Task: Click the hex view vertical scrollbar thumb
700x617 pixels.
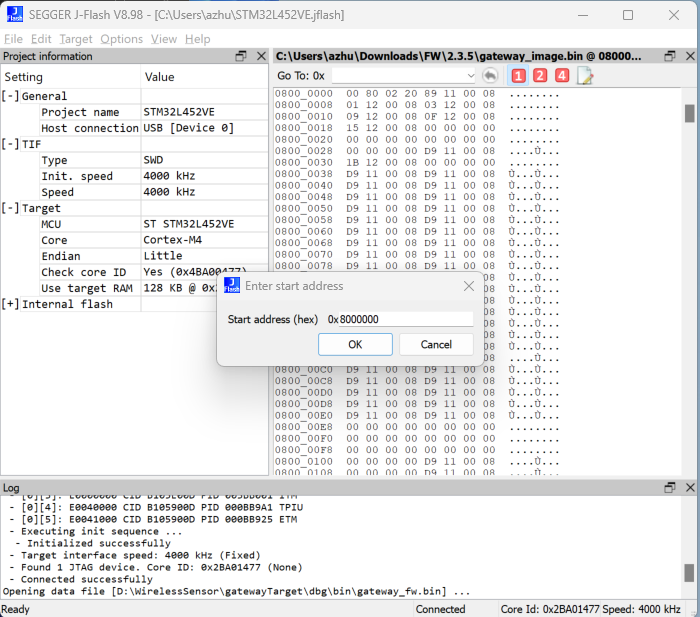Action: click(x=689, y=113)
